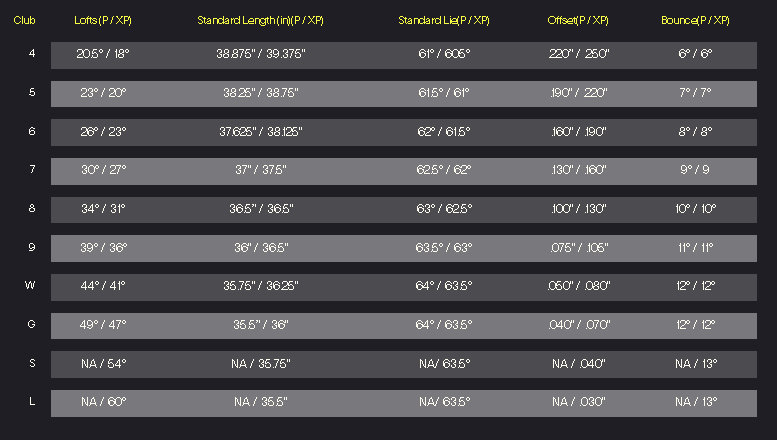Click the Club column header
Viewport: 777px width, 440px height.
(24, 20)
